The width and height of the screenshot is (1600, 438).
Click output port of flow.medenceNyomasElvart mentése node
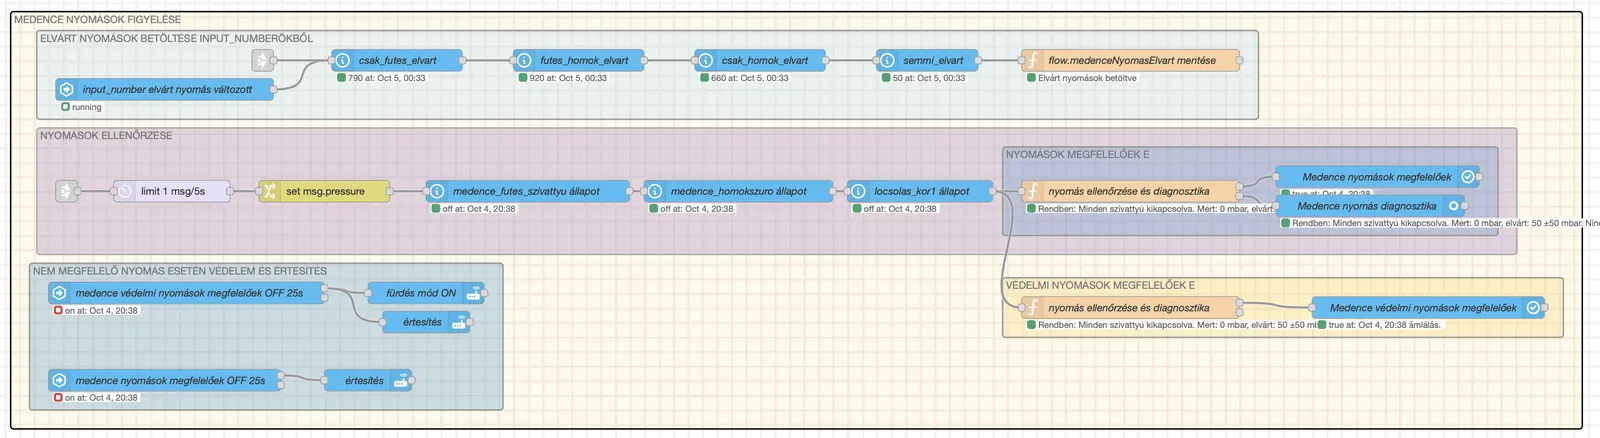point(1240,60)
